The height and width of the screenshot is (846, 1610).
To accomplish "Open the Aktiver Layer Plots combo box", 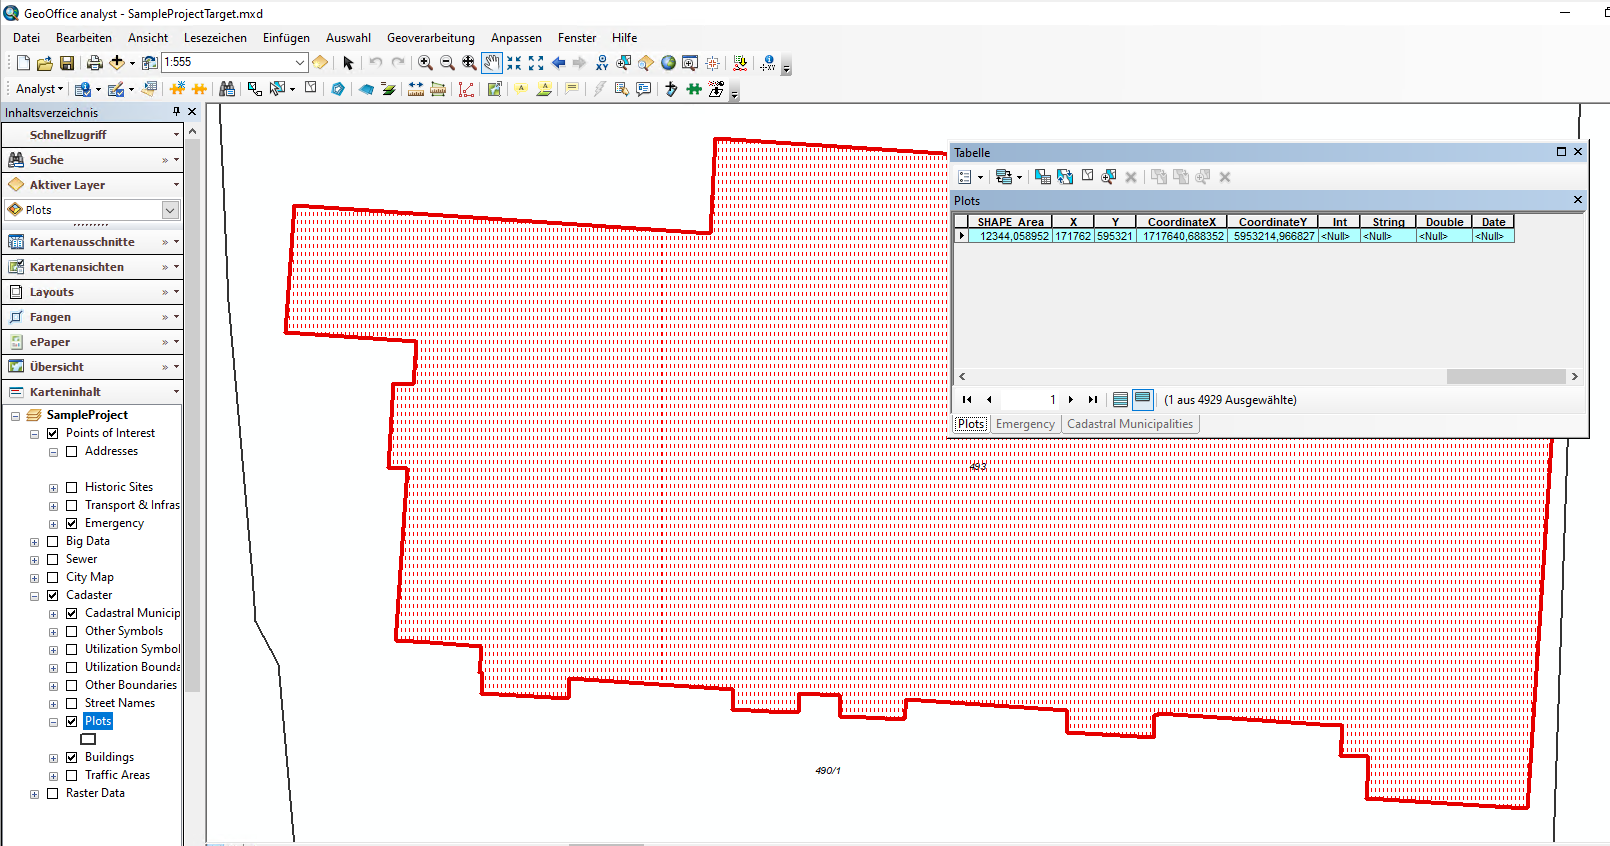I will click(x=170, y=210).
